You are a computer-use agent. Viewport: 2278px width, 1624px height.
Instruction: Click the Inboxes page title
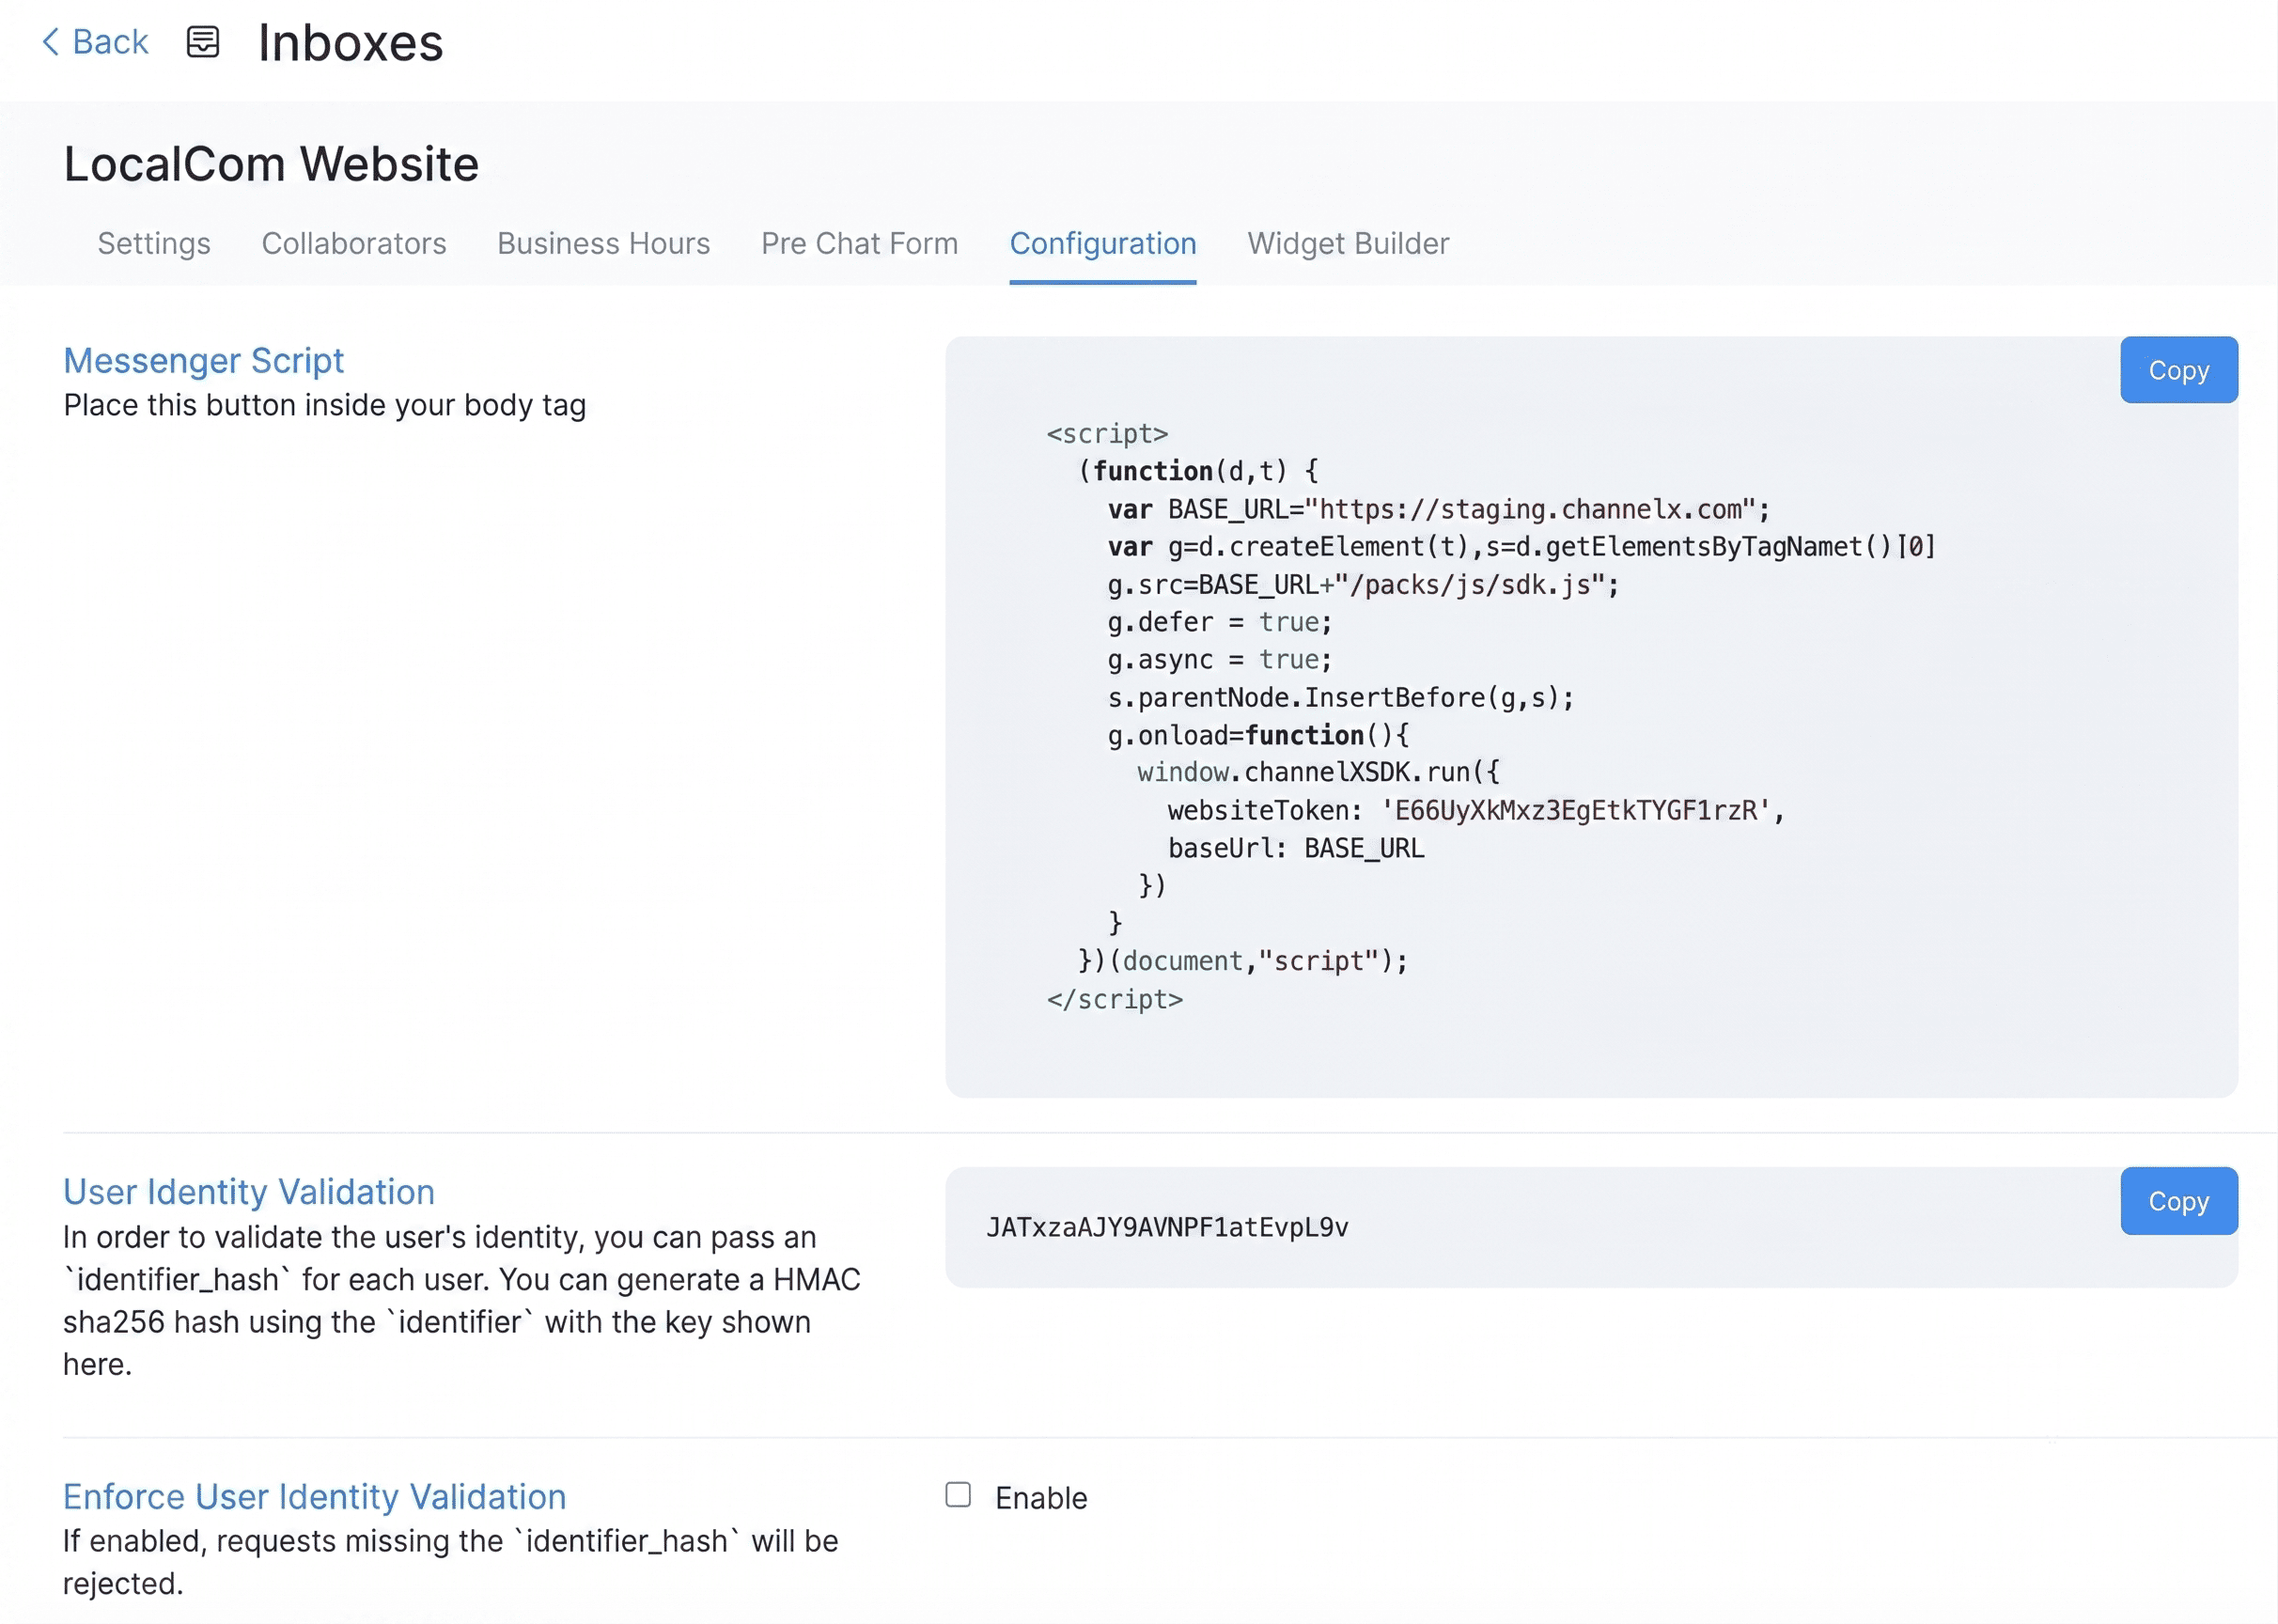click(351, 42)
